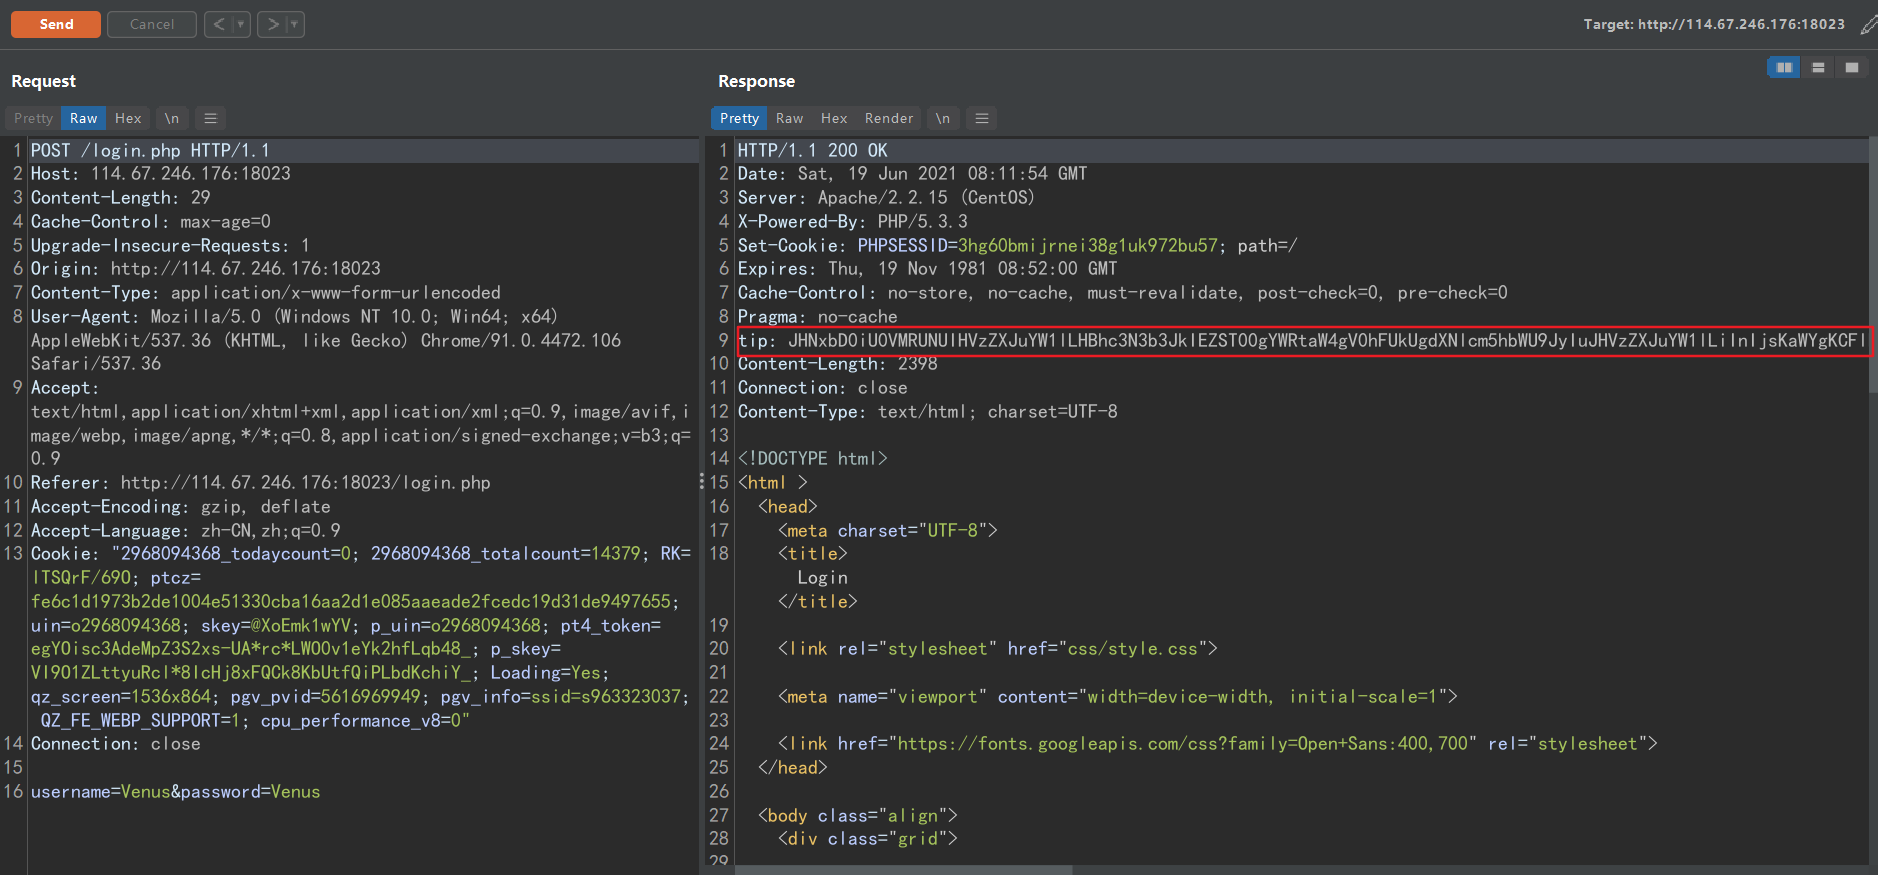Open the back history dropdown arrow
The width and height of the screenshot is (1878, 875).
pyautogui.click(x=241, y=24)
